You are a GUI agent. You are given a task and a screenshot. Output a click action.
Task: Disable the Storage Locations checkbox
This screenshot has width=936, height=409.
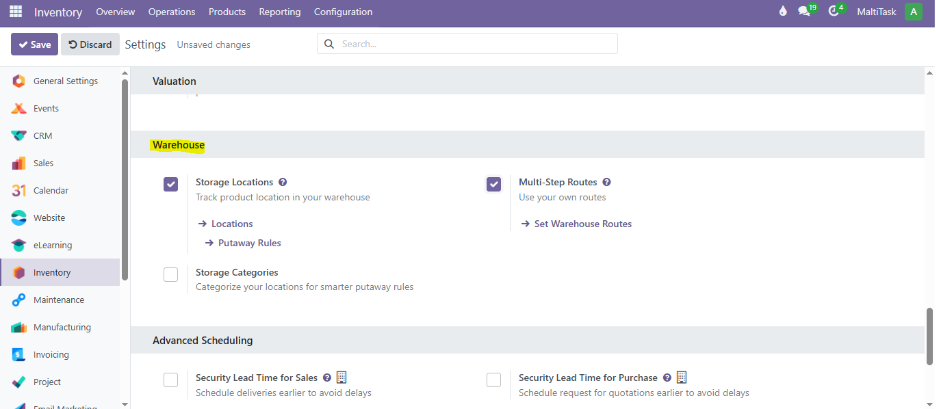pos(171,184)
